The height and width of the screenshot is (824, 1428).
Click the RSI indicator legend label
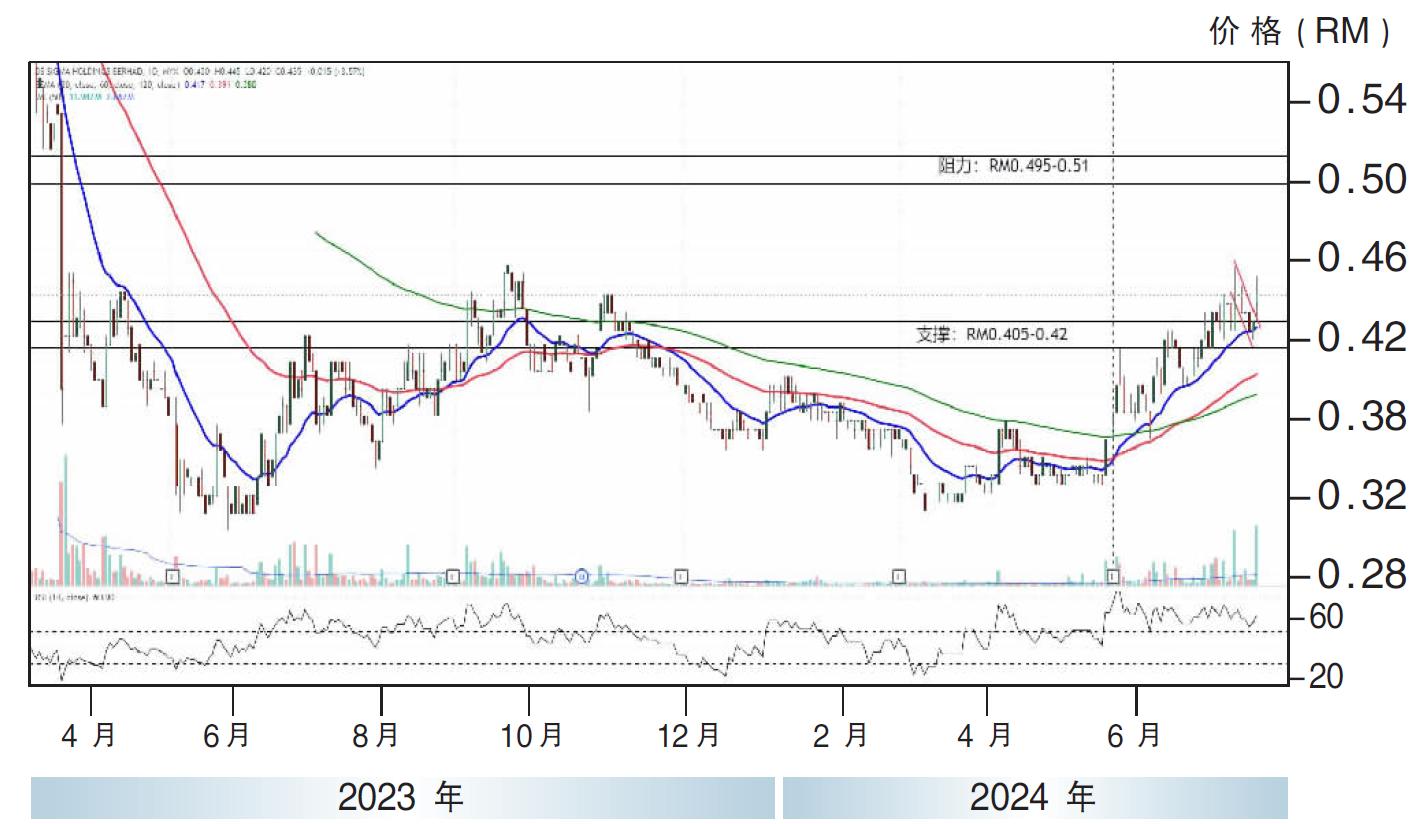[74, 598]
